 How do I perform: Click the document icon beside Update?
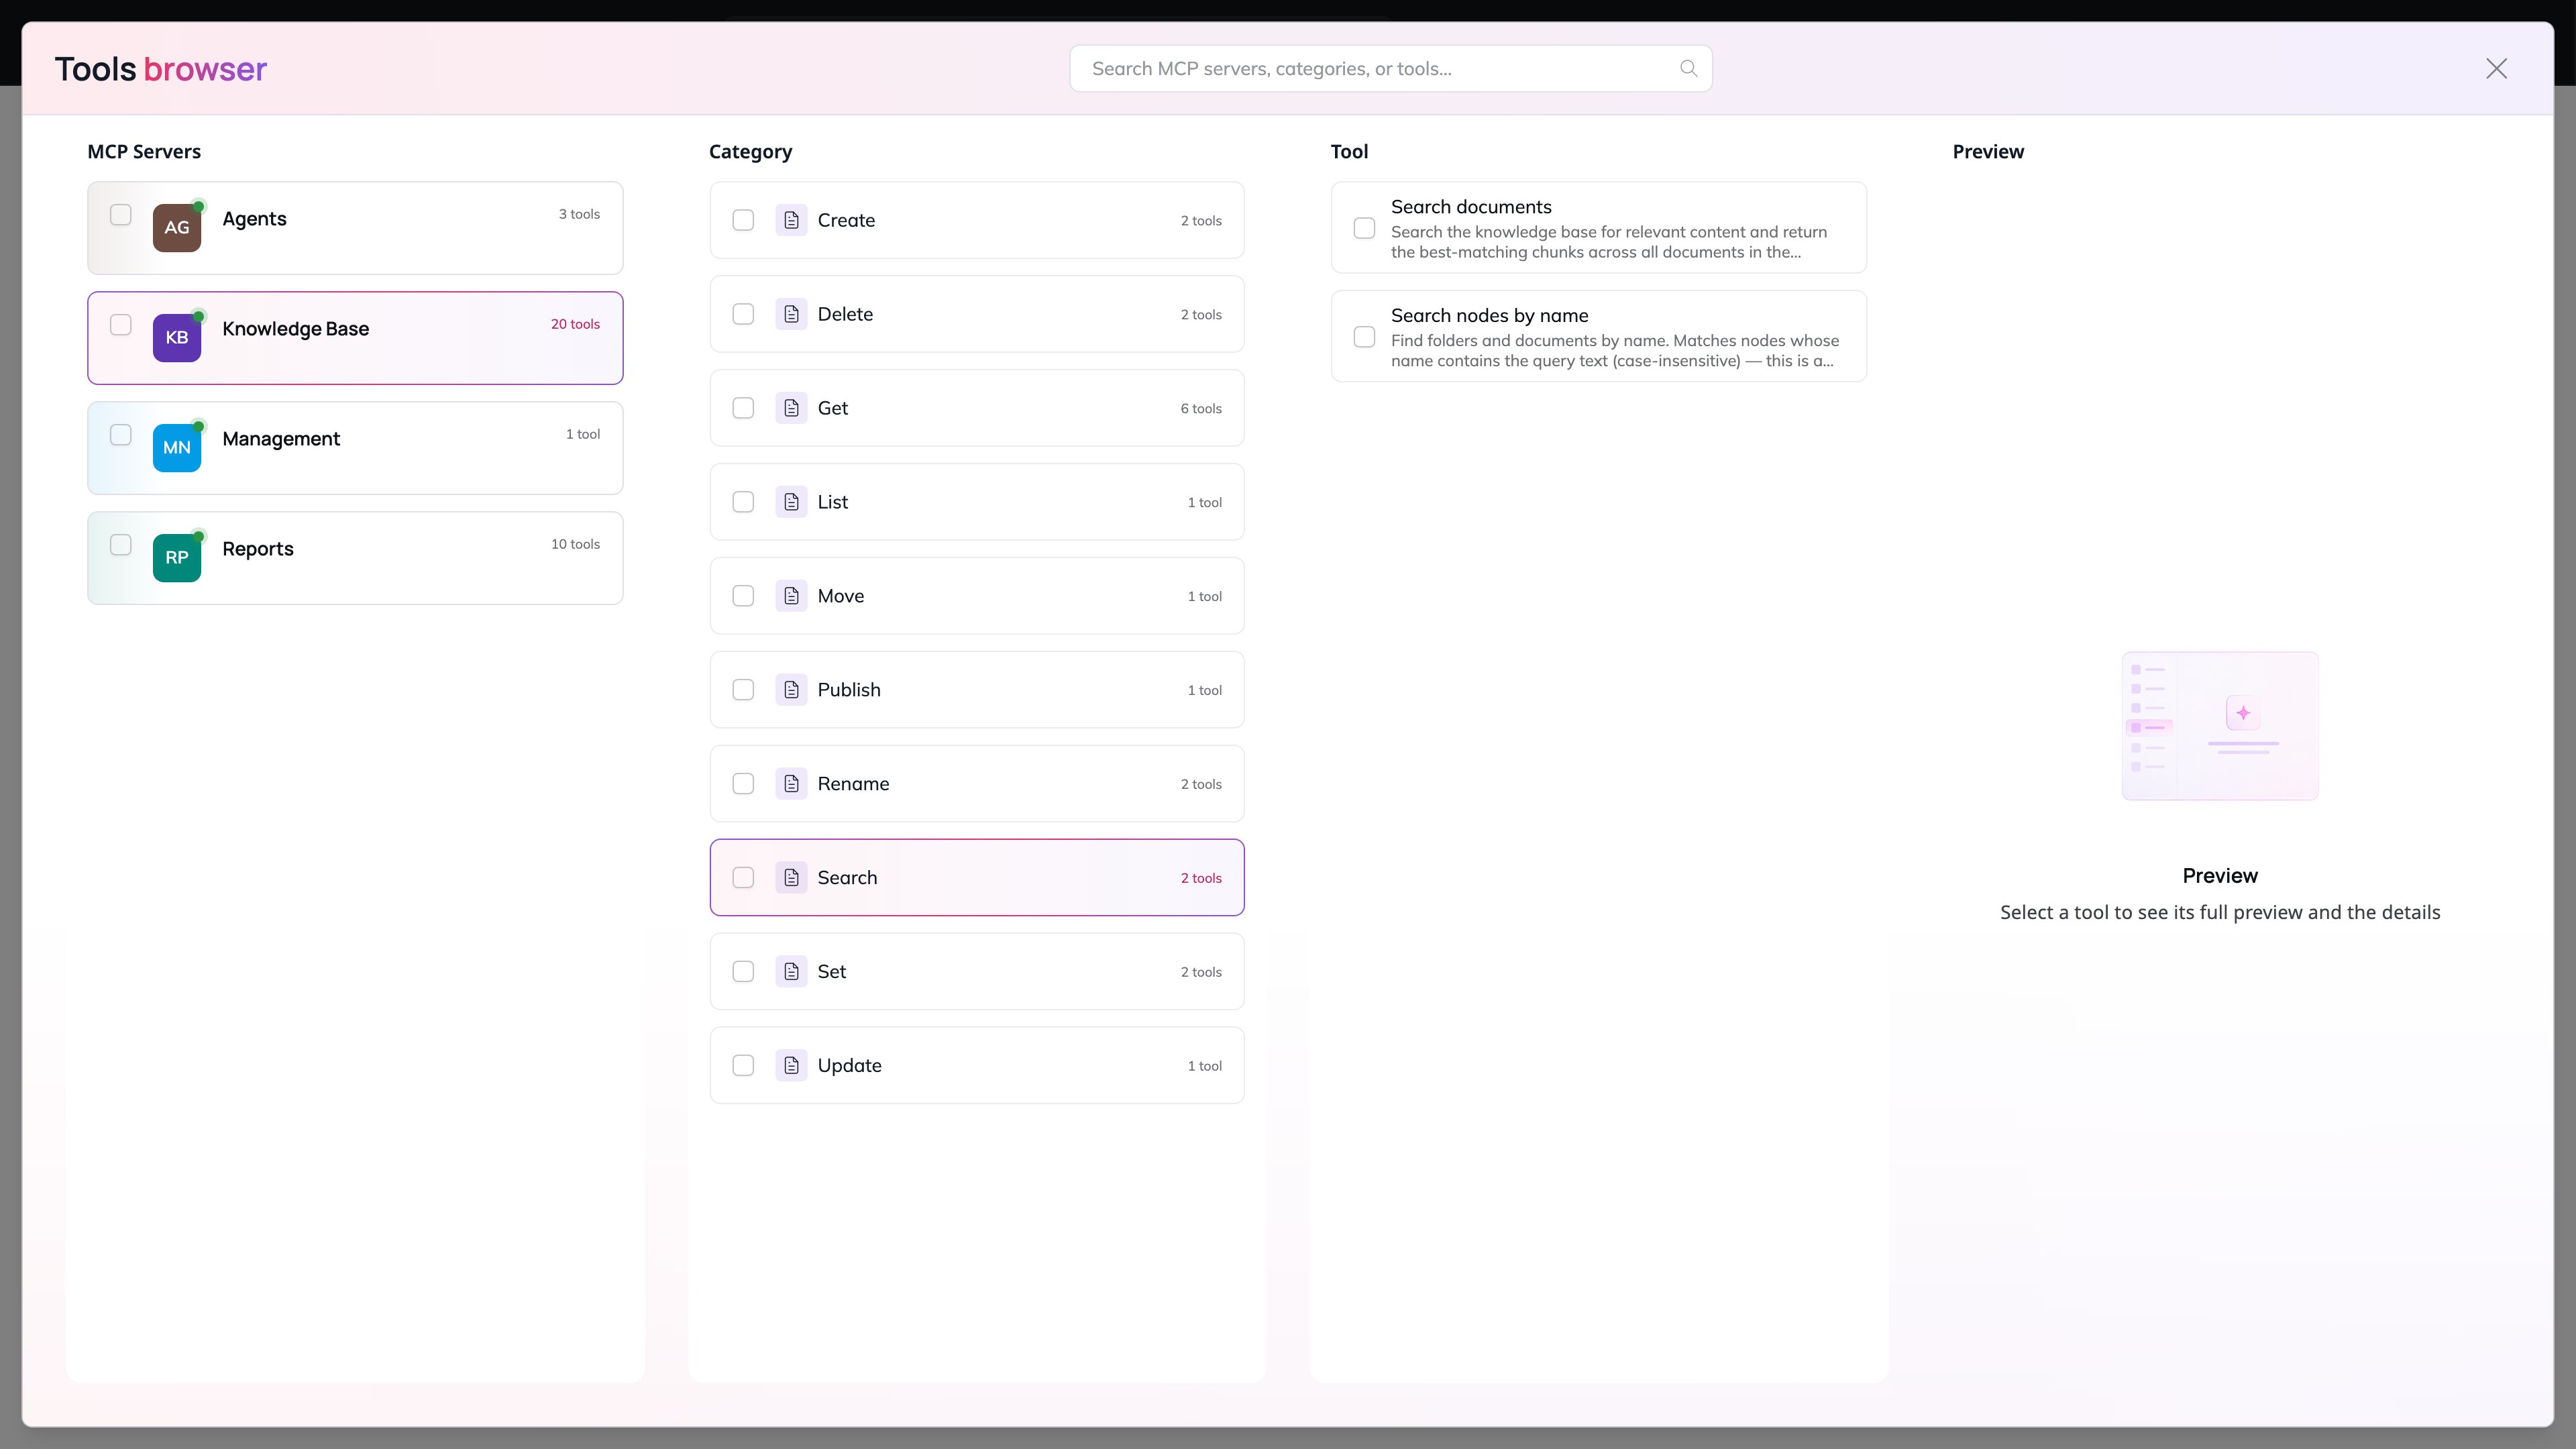tap(791, 1066)
